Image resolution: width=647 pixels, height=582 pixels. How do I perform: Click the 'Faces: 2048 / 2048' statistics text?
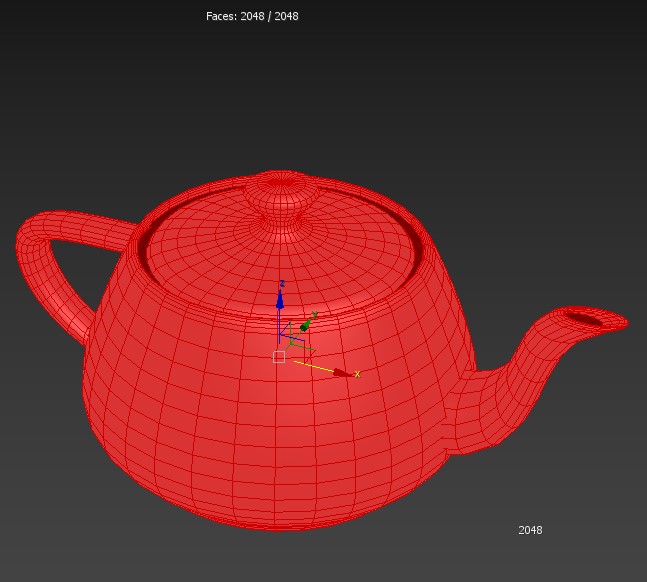(x=252, y=16)
